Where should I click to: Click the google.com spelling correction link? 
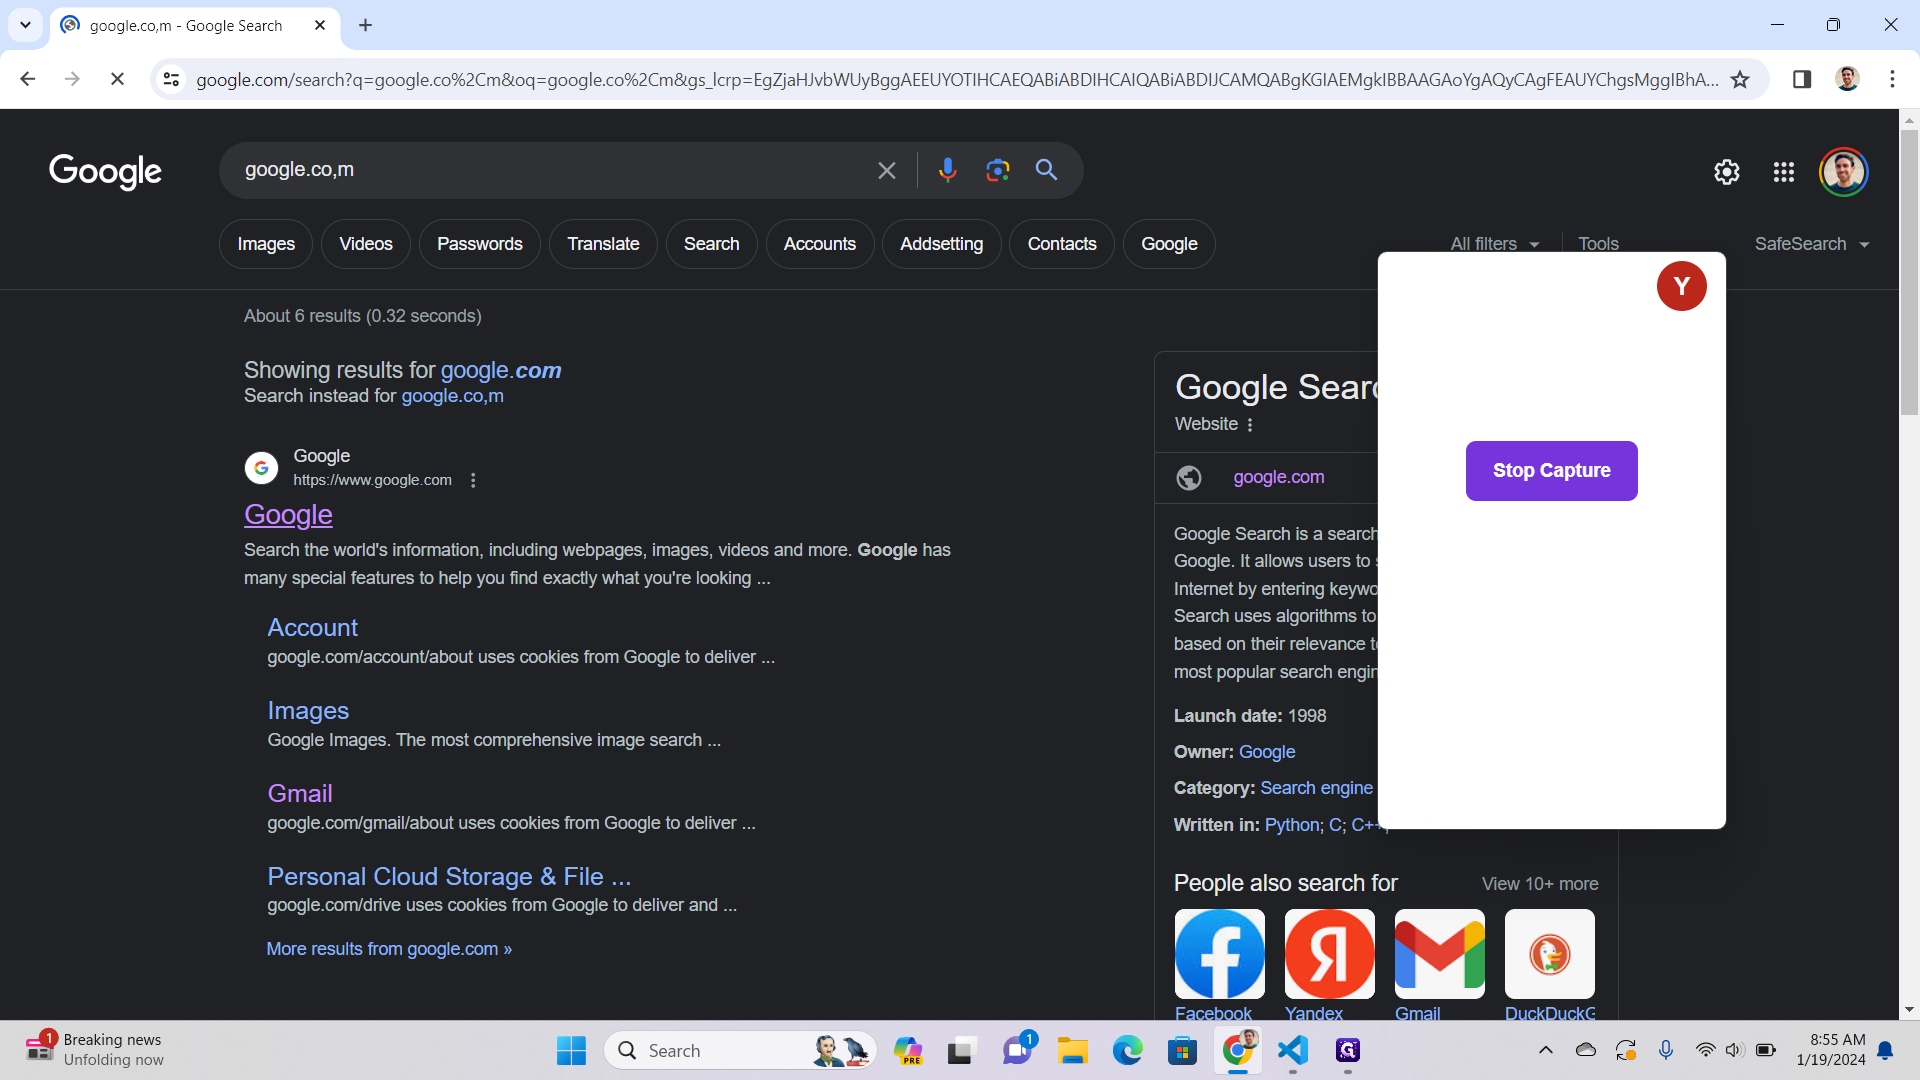point(501,370)
